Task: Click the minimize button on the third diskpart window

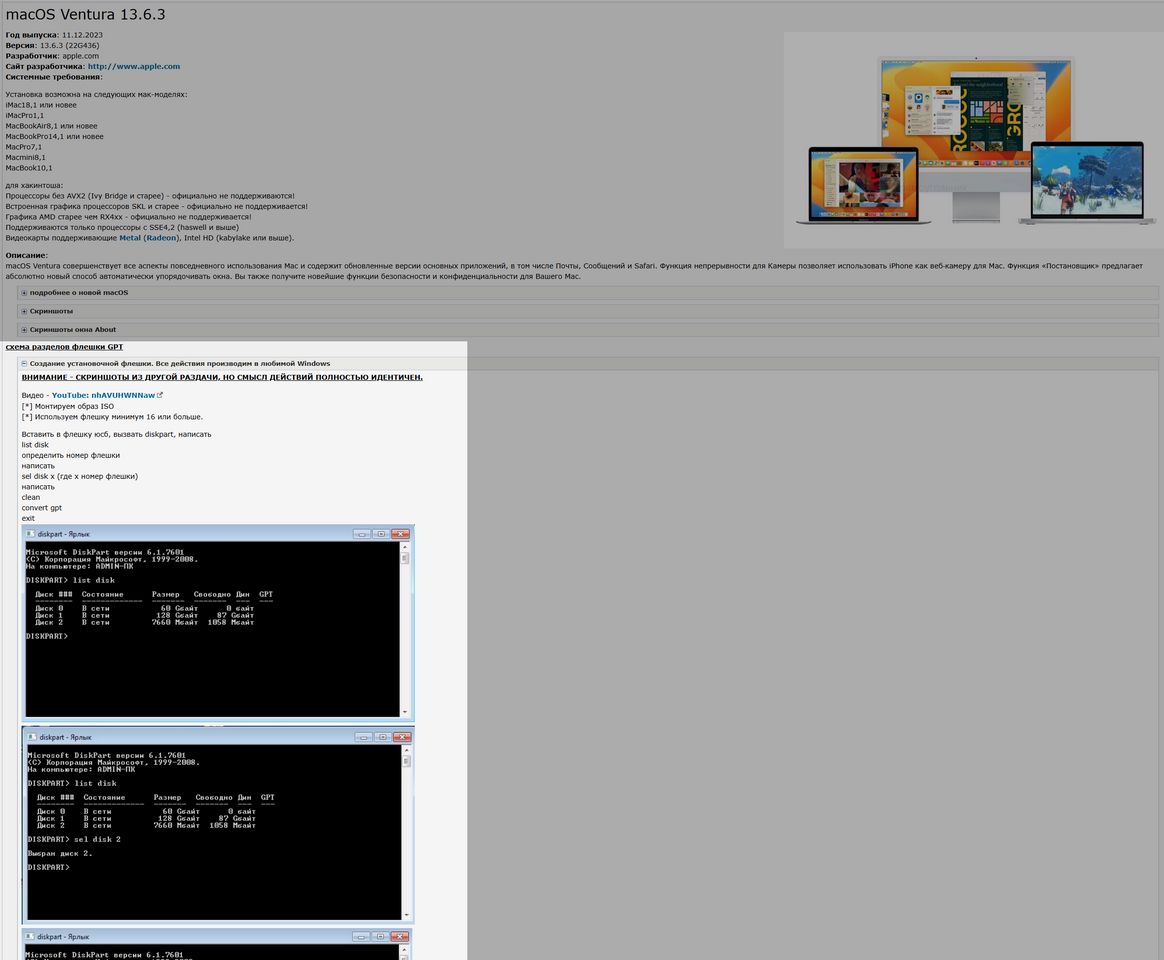Action: (360, 937)
